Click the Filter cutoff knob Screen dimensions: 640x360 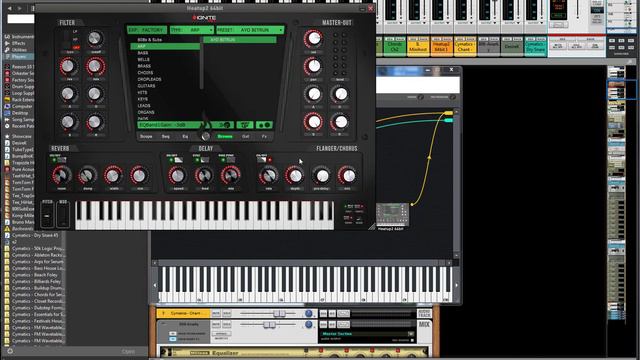tap(95, 39)
